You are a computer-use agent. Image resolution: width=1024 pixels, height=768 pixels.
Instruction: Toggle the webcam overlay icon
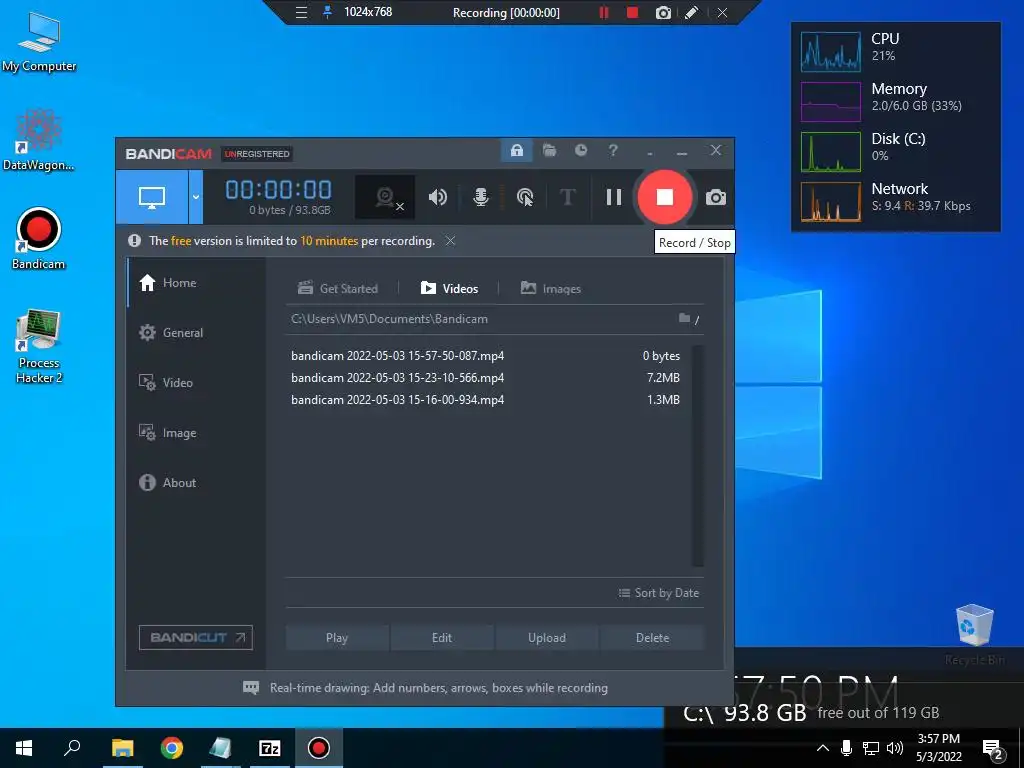(385, 197)
